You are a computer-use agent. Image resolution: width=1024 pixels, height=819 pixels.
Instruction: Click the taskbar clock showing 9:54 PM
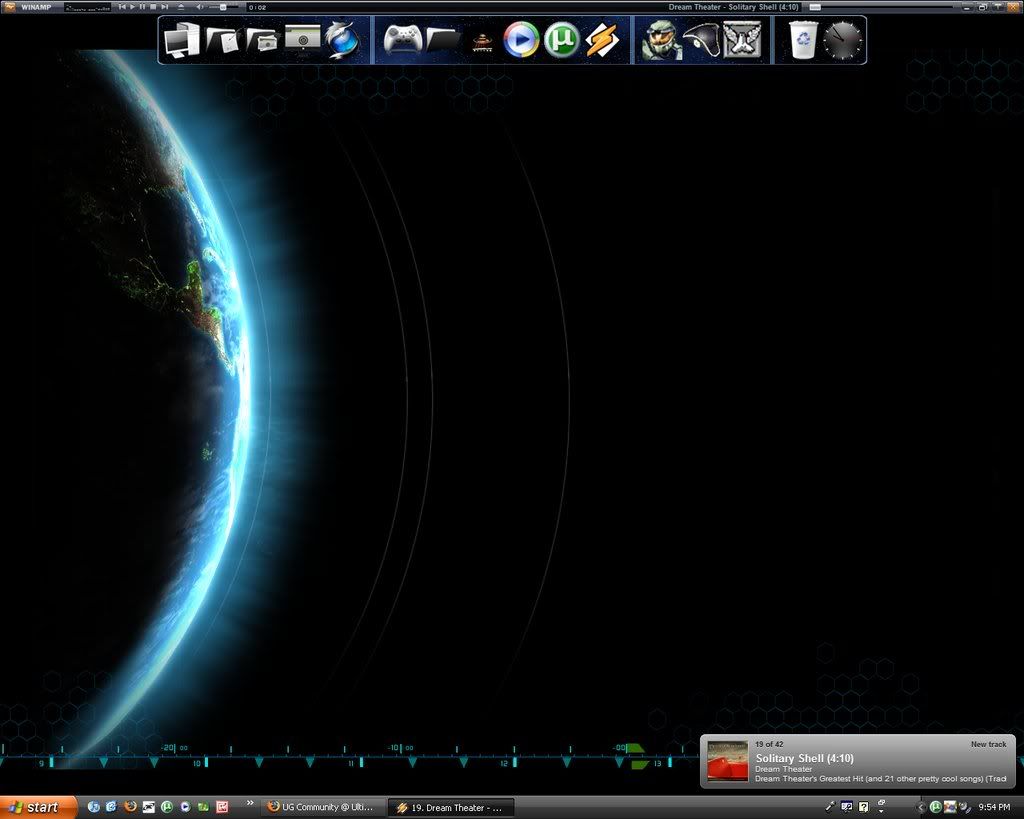coord(994,808)
